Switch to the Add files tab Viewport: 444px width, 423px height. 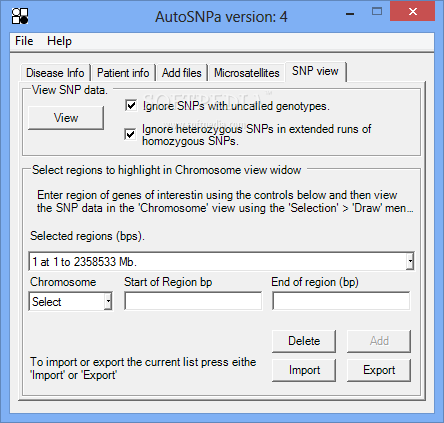tap(182, 73)
